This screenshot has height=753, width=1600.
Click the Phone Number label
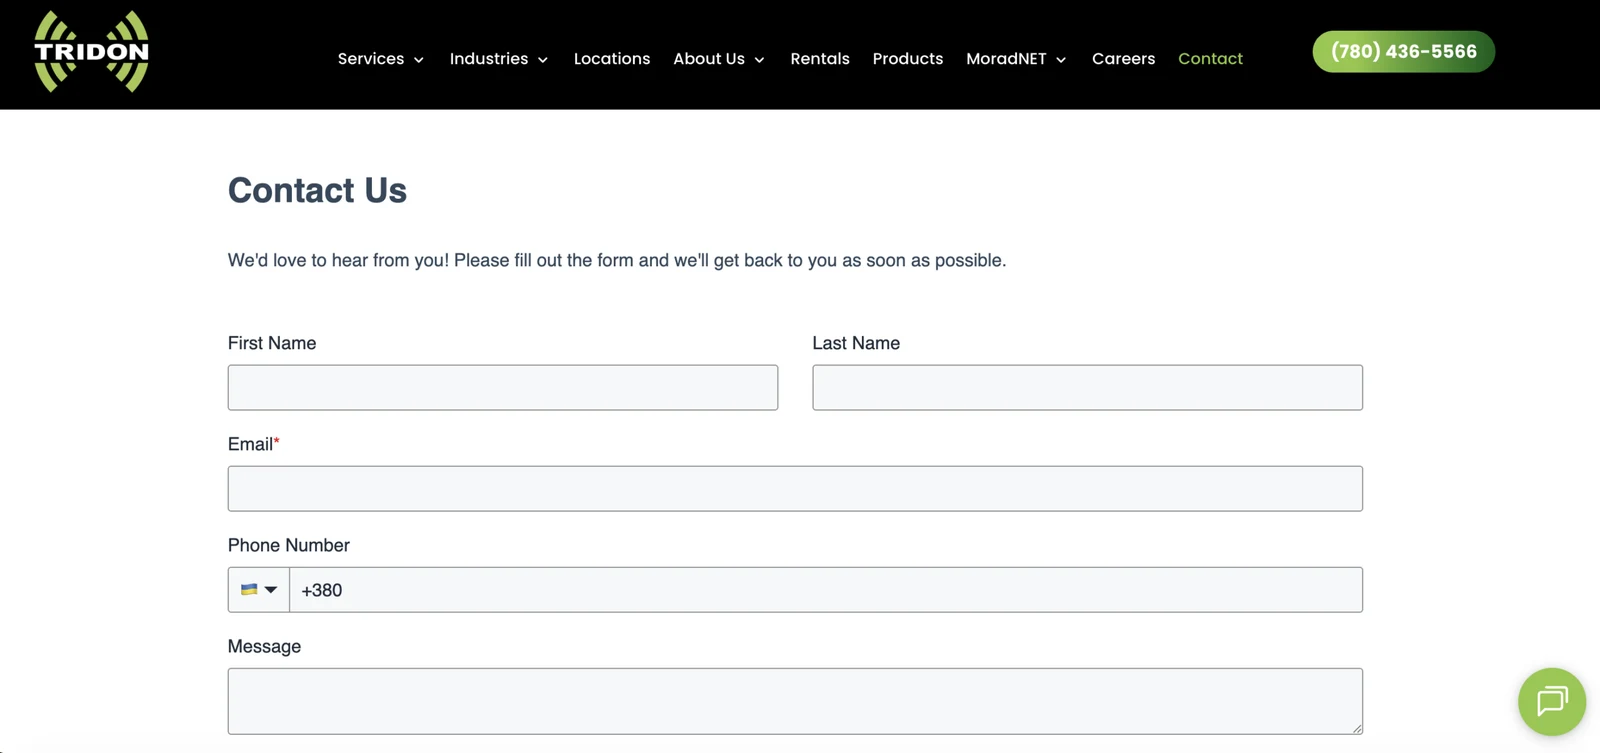pos(289,545)
